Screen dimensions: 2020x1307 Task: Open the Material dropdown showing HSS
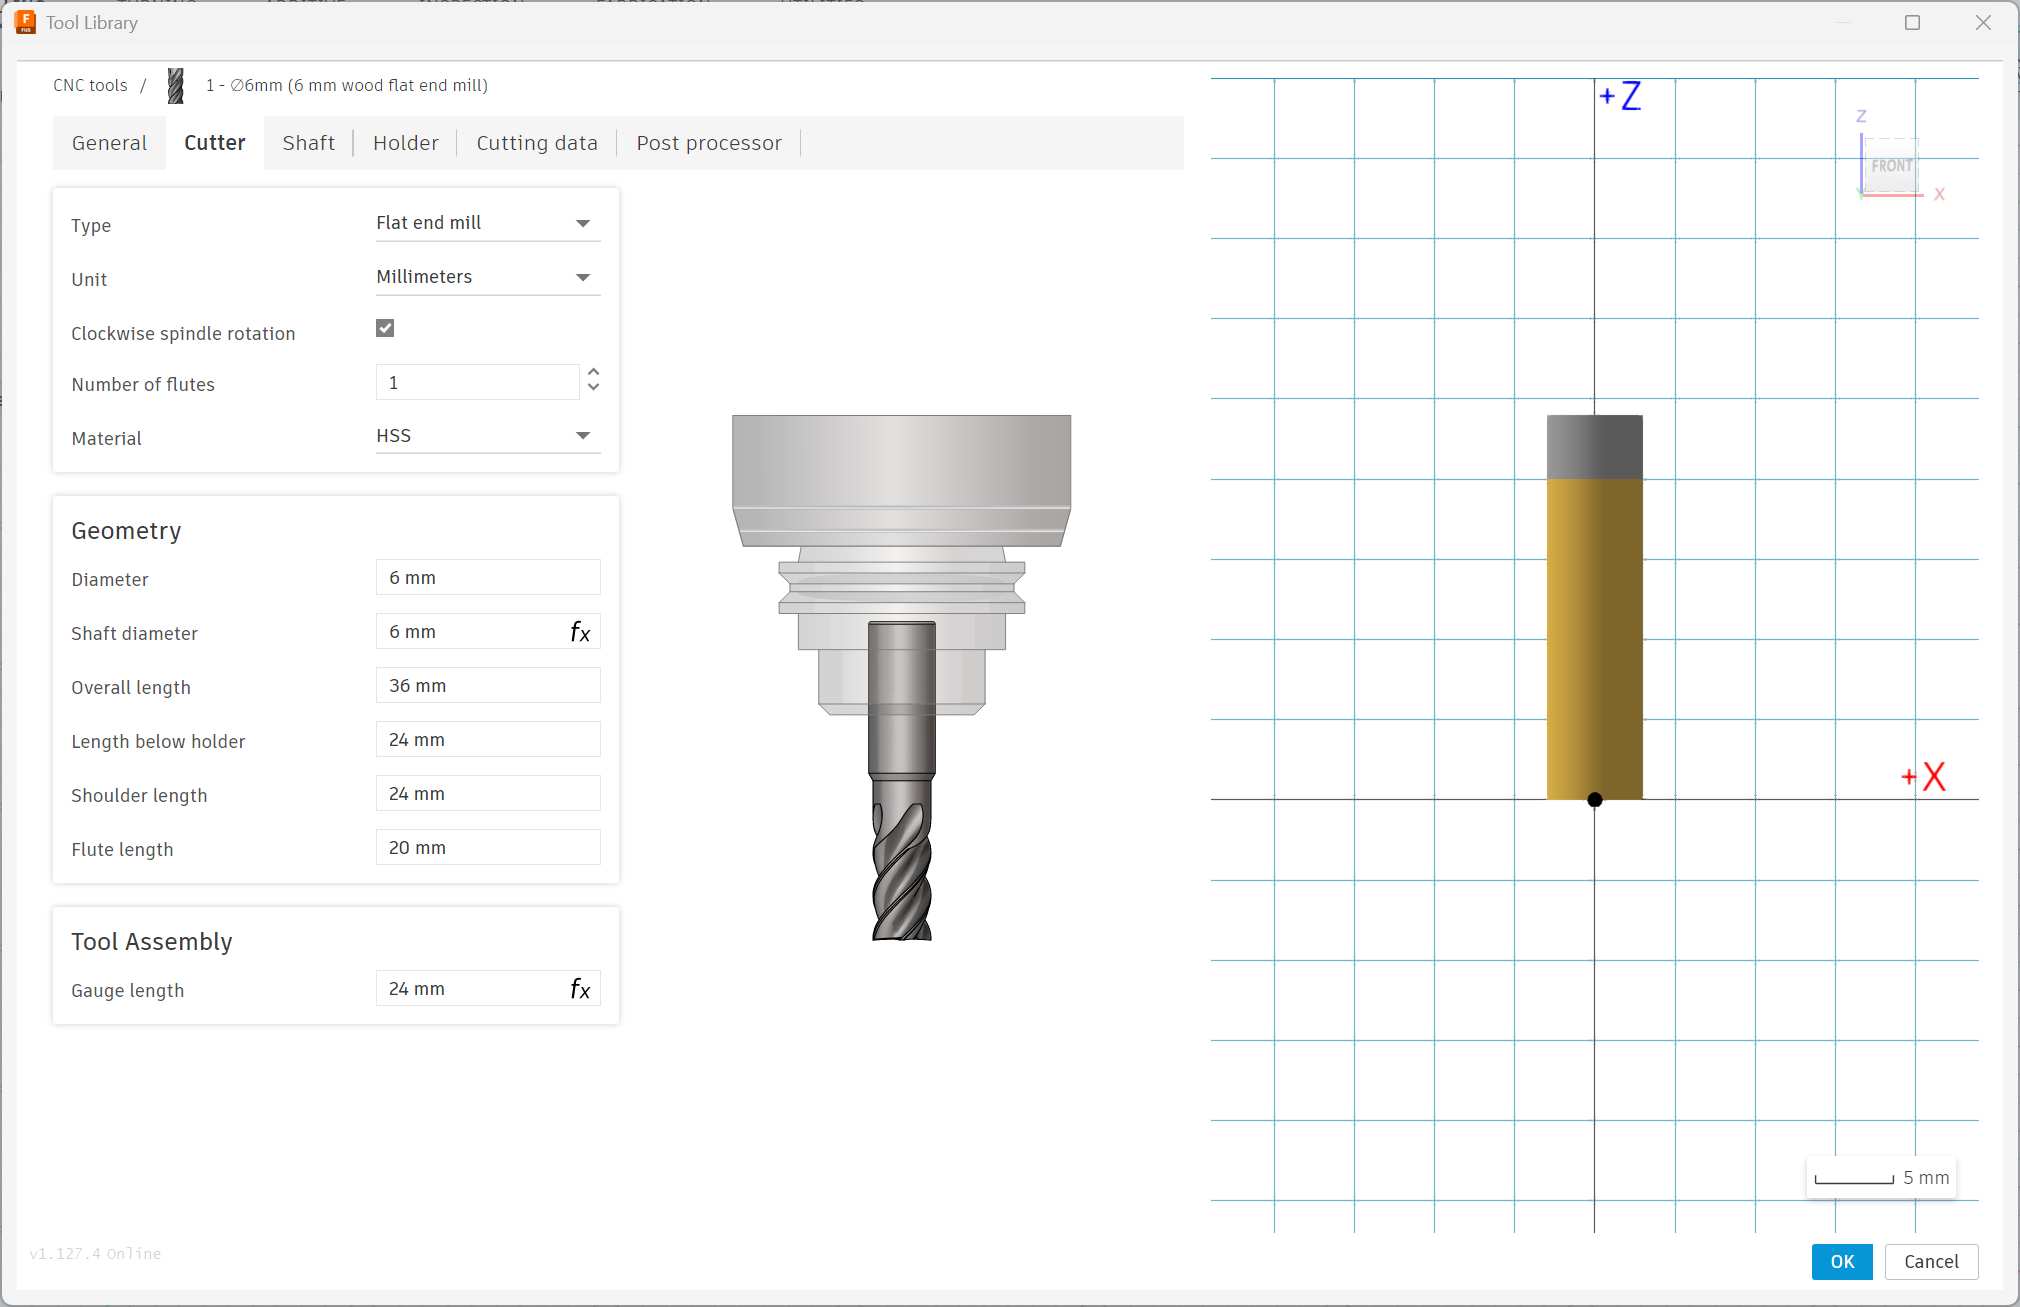[487, 436]
